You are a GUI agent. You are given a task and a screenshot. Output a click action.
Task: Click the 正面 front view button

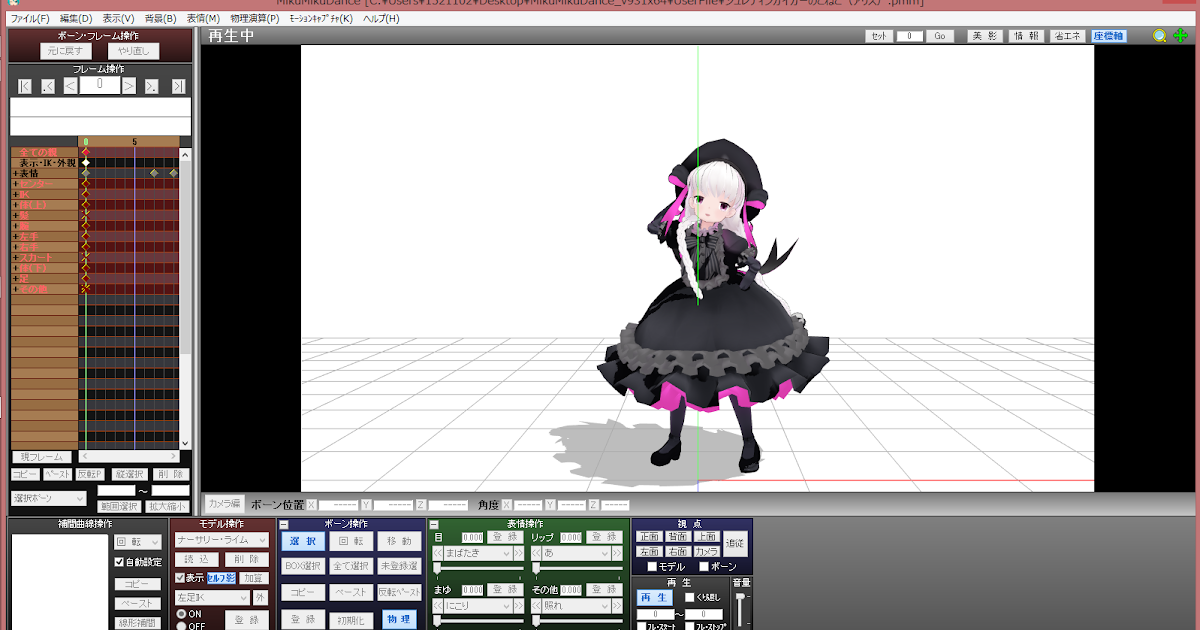tap(649, 537)
